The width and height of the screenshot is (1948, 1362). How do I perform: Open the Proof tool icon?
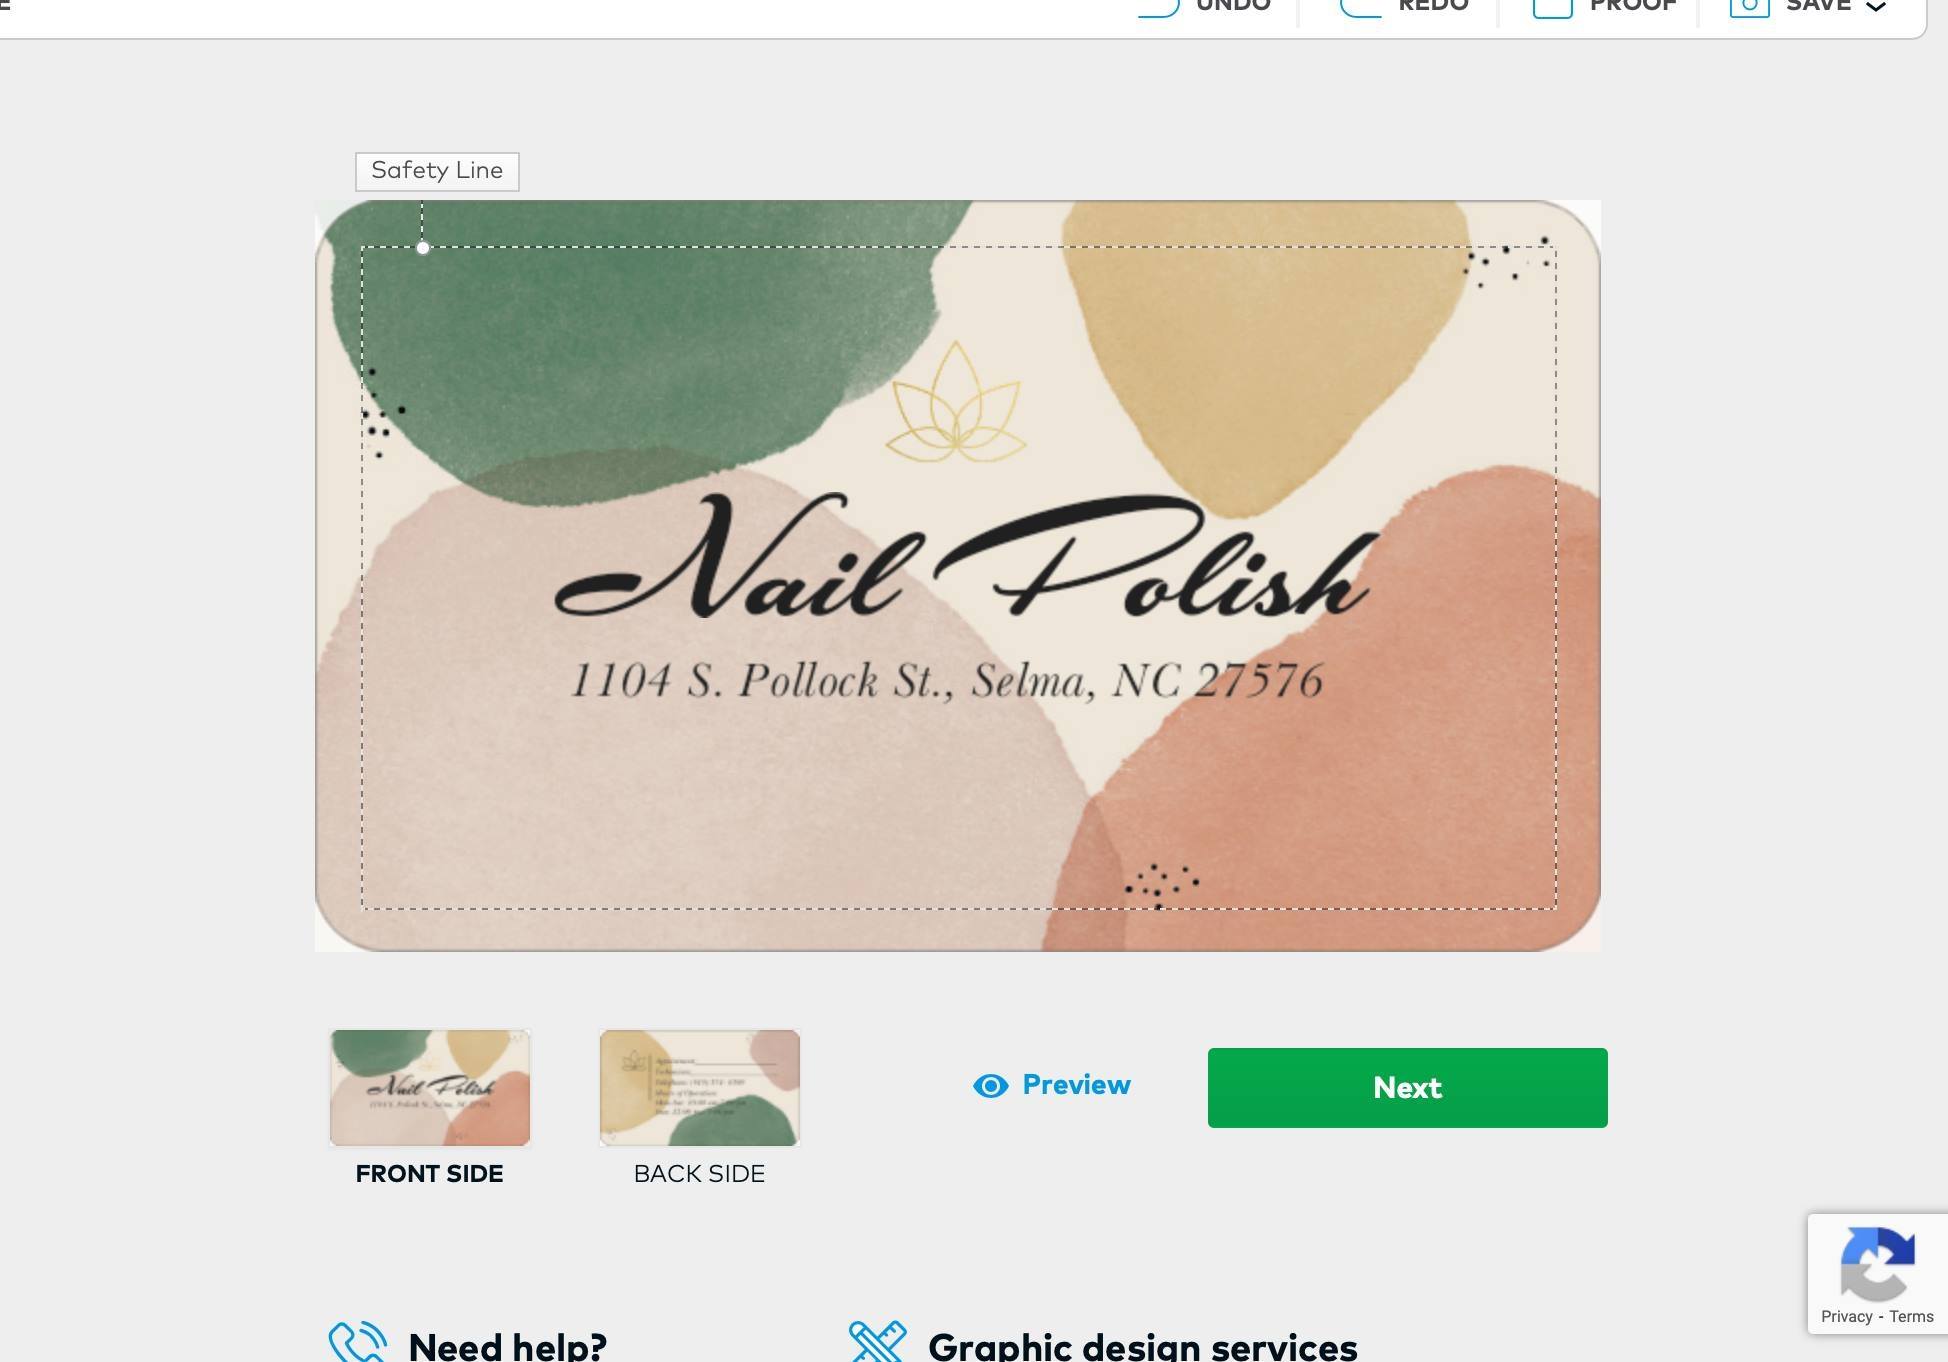(1553, 8)
